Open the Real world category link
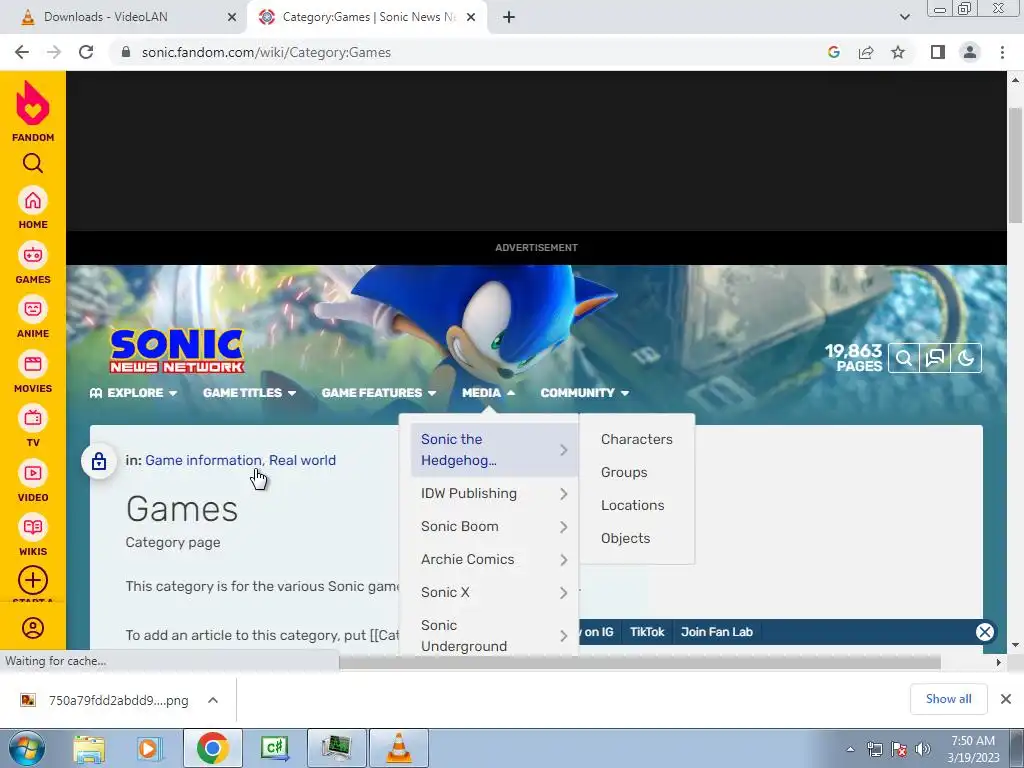 click(302, 460)
